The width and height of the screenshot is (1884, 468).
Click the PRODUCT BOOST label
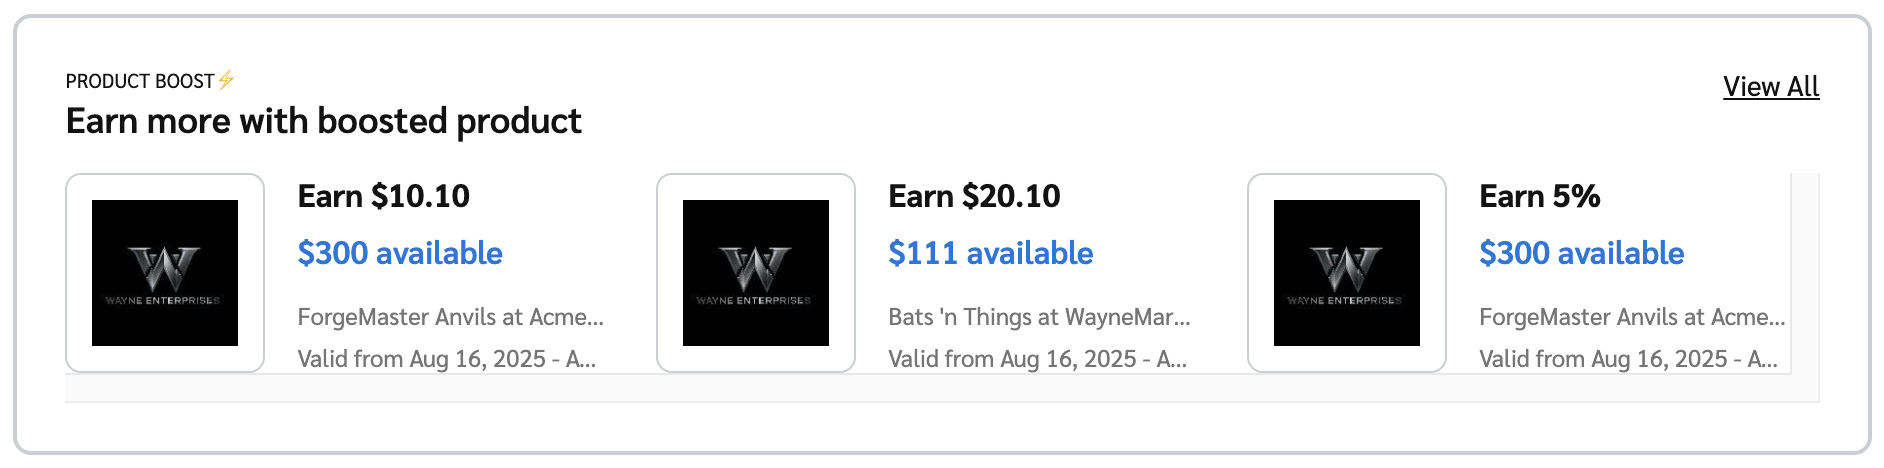(140, 81)
